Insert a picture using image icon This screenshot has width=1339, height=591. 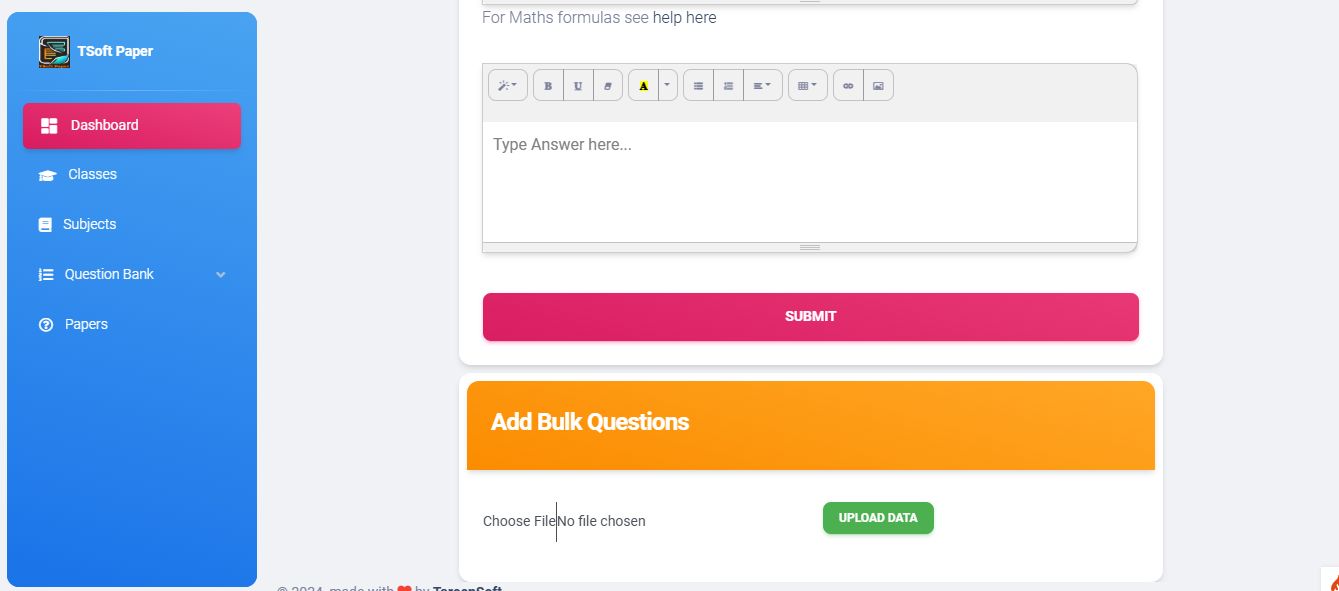(878, 86)
